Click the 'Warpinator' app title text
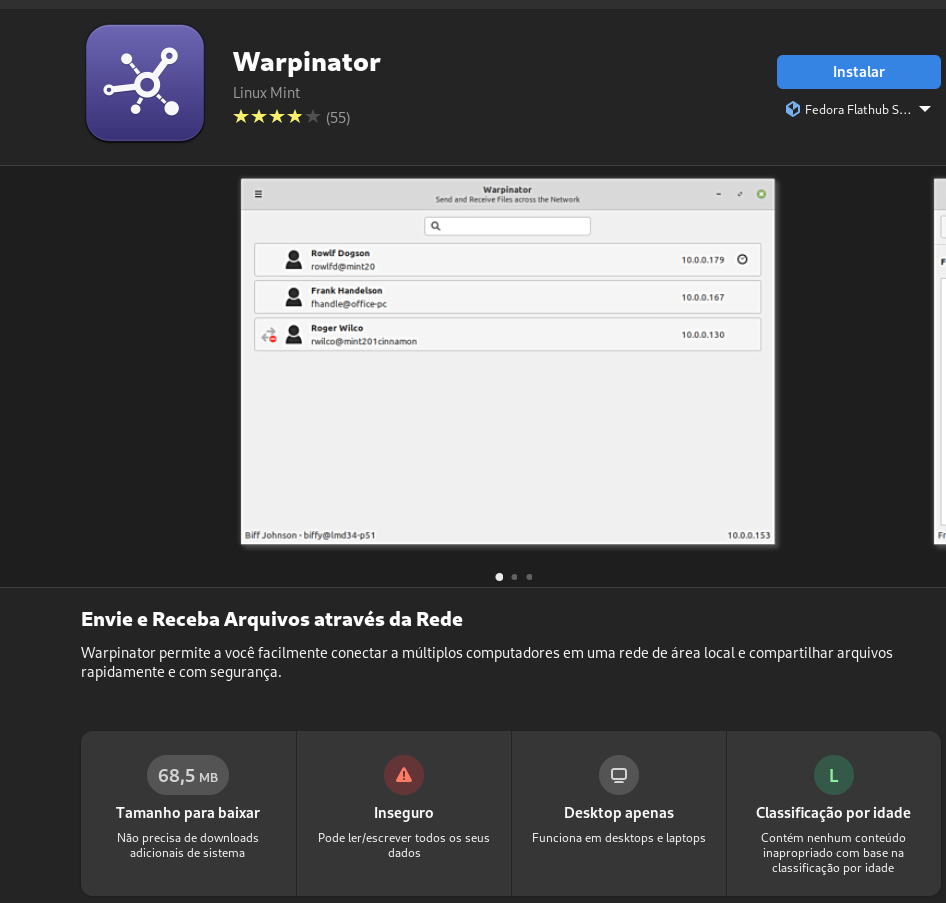The image size is (946, 903). tap(306, 62)
